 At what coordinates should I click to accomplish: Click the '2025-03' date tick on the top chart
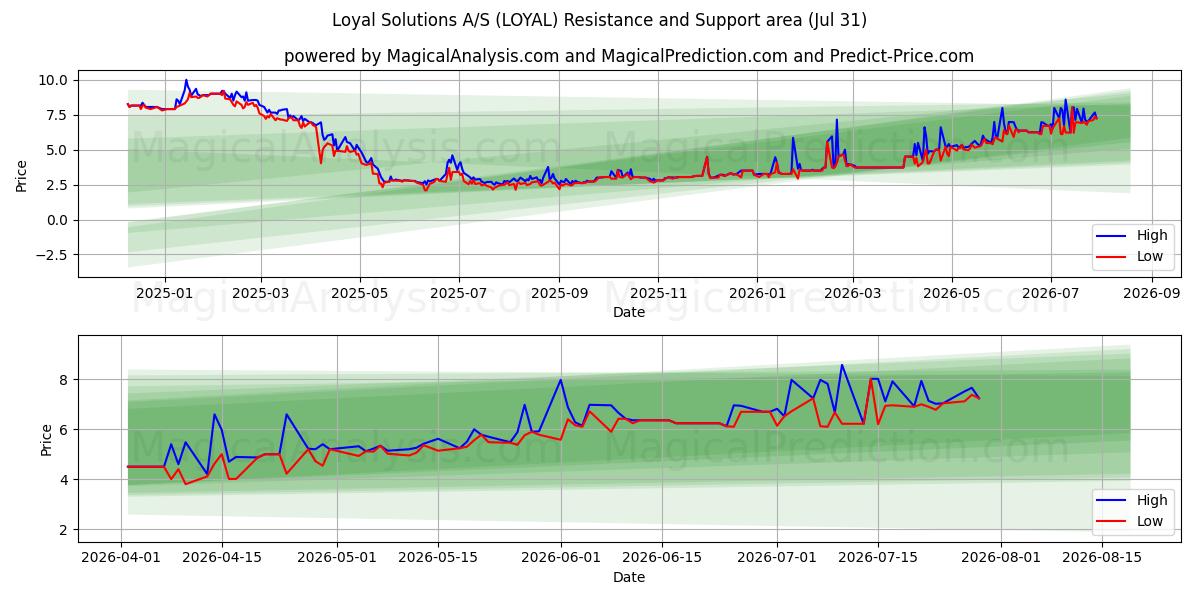261,294
